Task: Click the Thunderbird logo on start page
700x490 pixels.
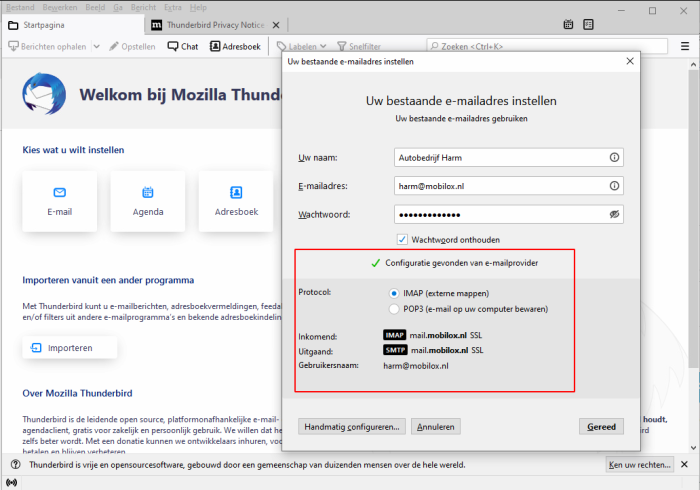Action: pyautogui.click(x=44, y=94)
